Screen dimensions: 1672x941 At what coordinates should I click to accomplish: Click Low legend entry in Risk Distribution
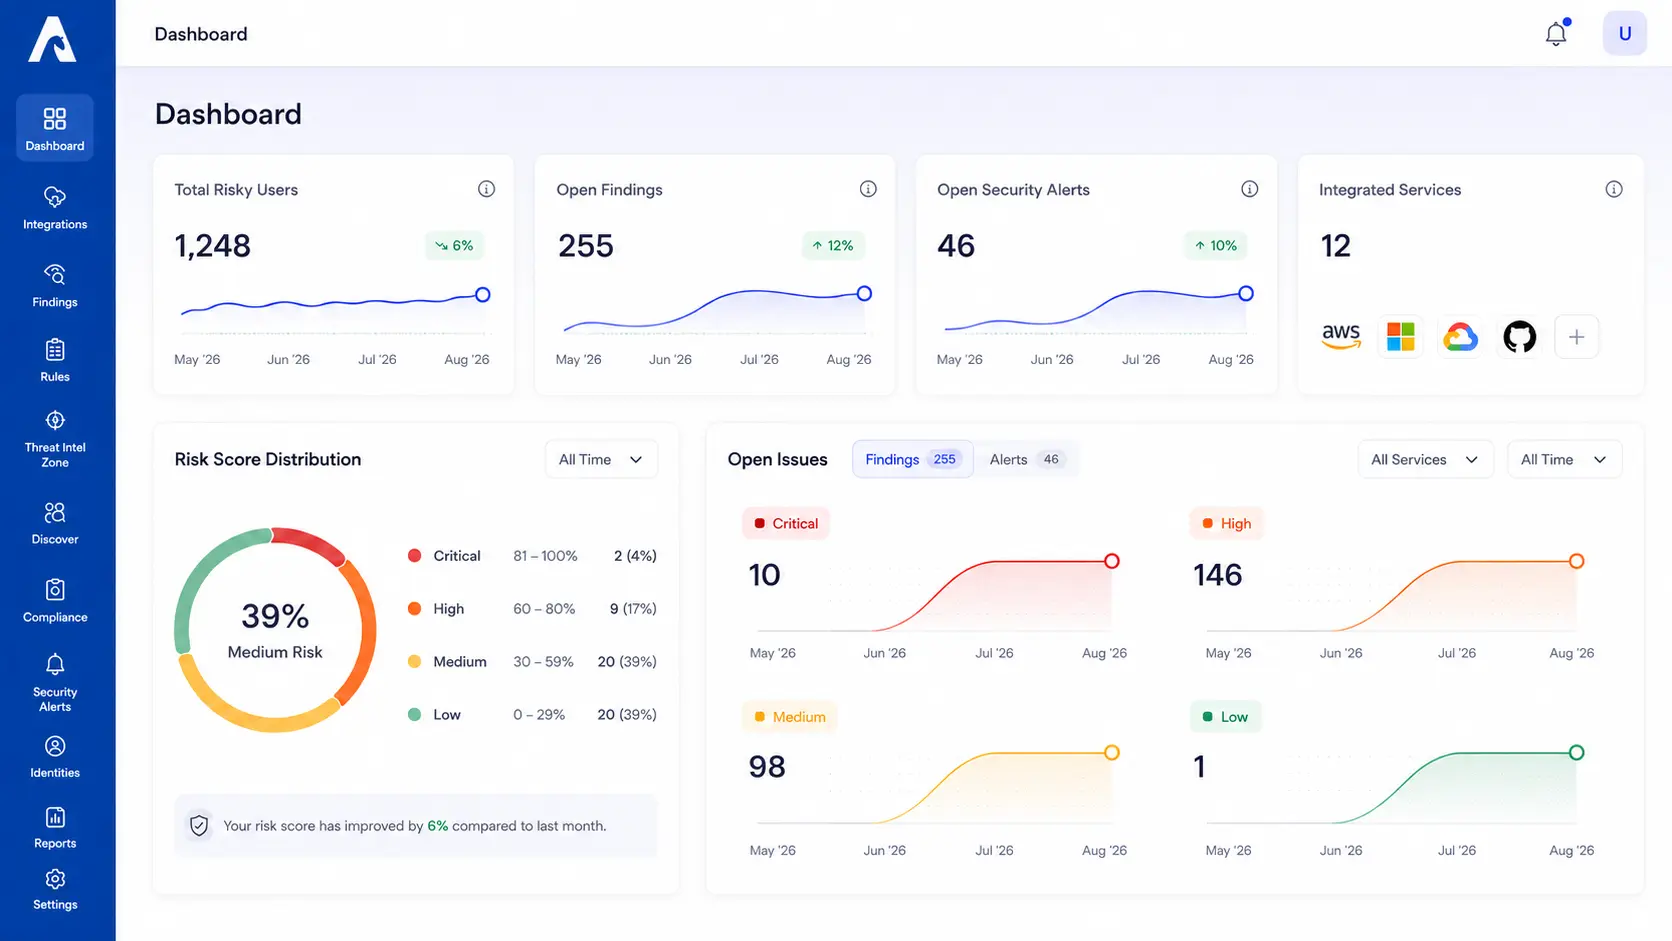point(532,715)
